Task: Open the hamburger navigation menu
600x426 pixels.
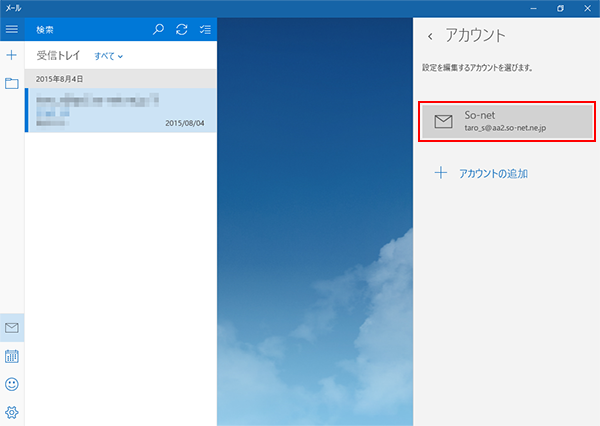Action: pos(12,30)
